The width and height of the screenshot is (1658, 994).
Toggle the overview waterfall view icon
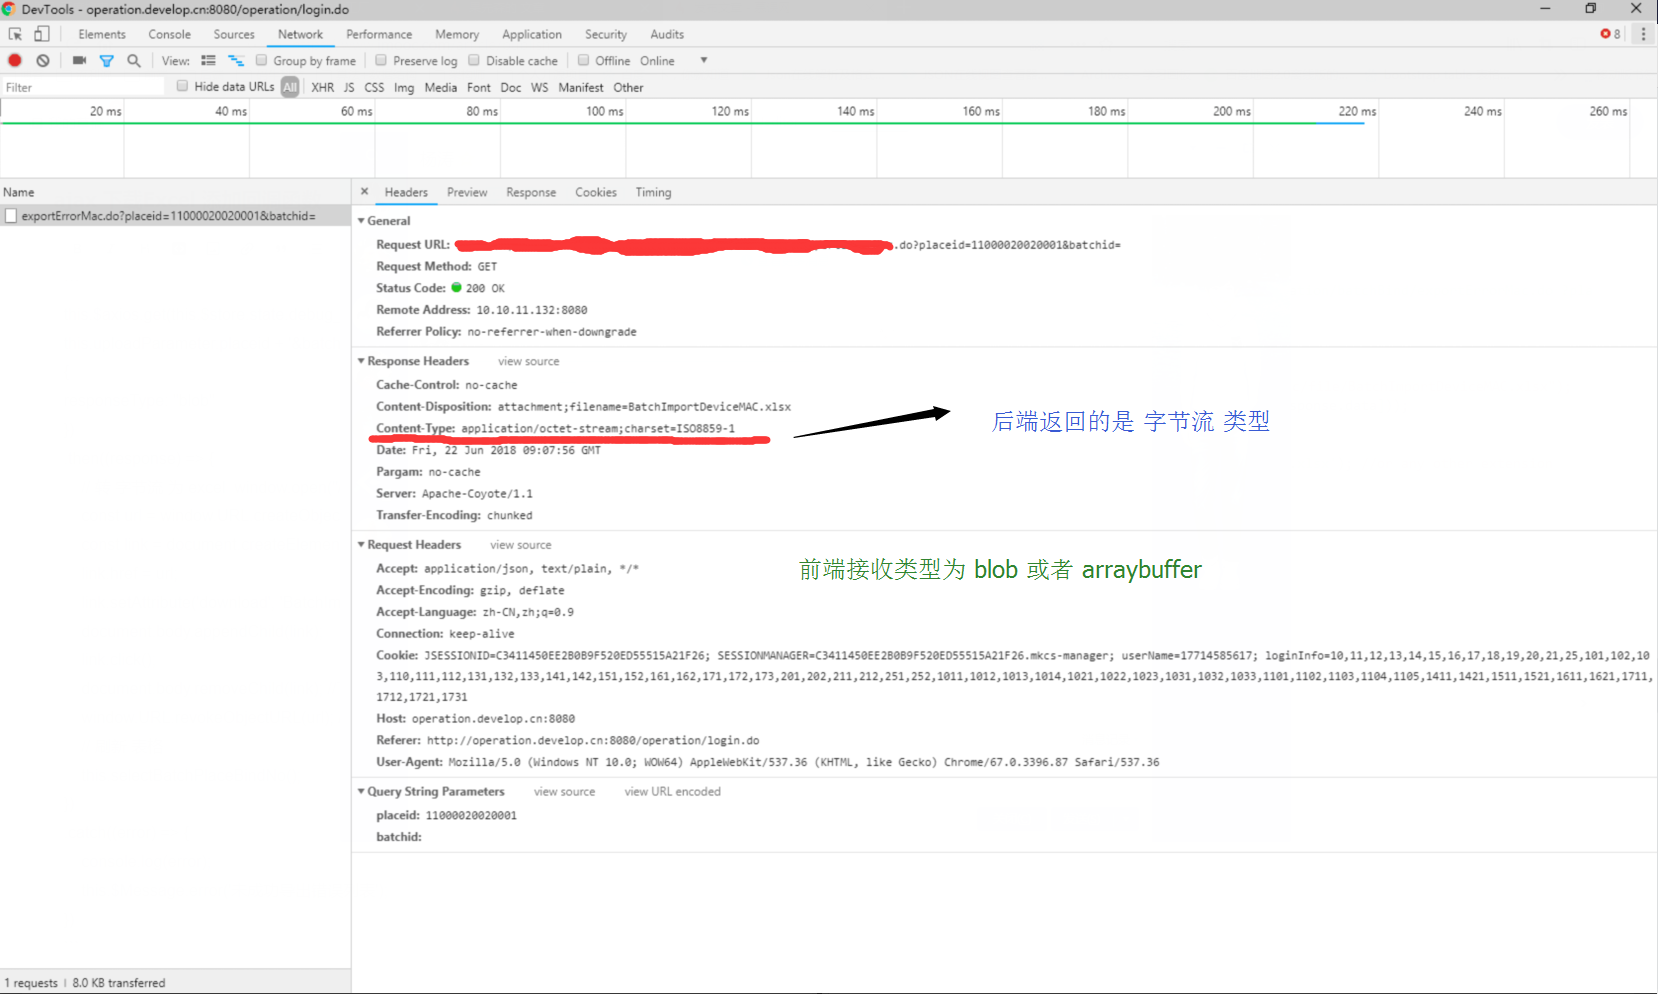[236, 61]
